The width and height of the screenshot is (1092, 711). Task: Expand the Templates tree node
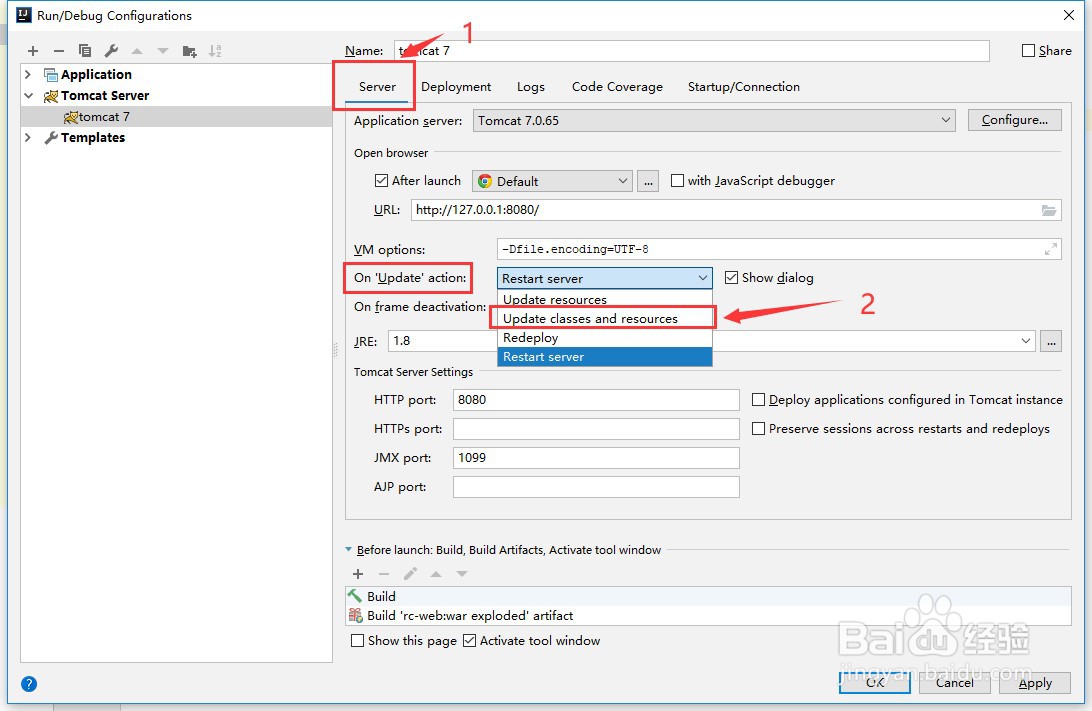click(28, 137)
